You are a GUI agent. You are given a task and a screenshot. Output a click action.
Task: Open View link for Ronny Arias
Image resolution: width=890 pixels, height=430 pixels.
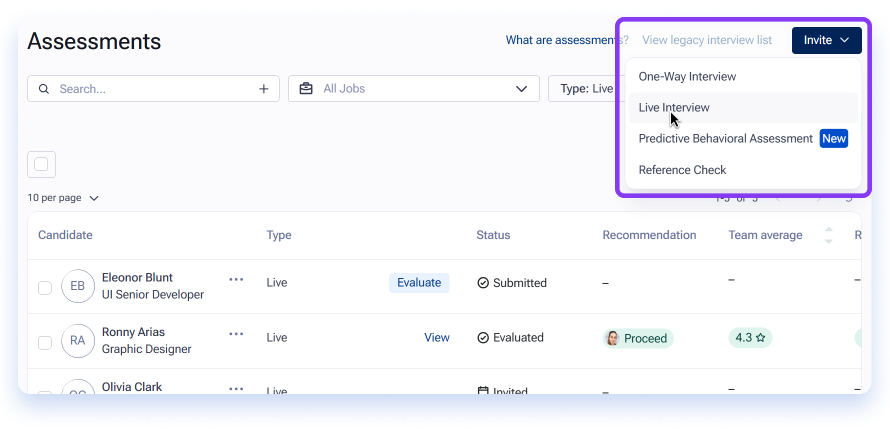click(x=437, y=338)
